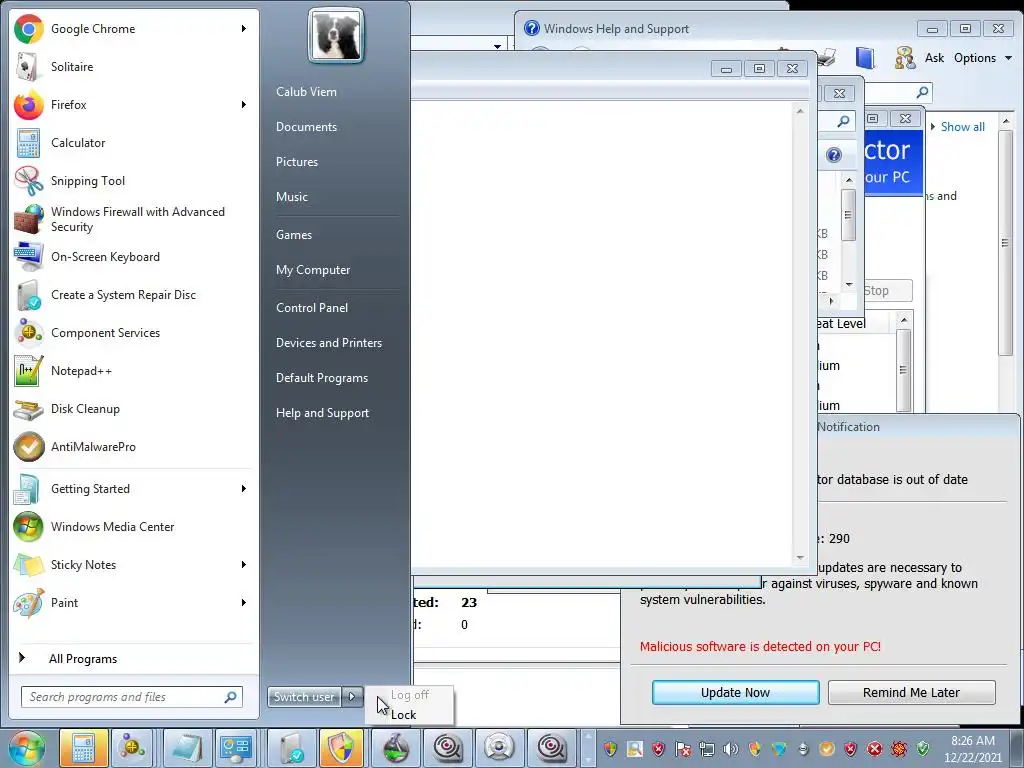Open Control Panel from the Start menu
The width and height of the screenshot is (1024, 768).
click(x=312, y=308)
